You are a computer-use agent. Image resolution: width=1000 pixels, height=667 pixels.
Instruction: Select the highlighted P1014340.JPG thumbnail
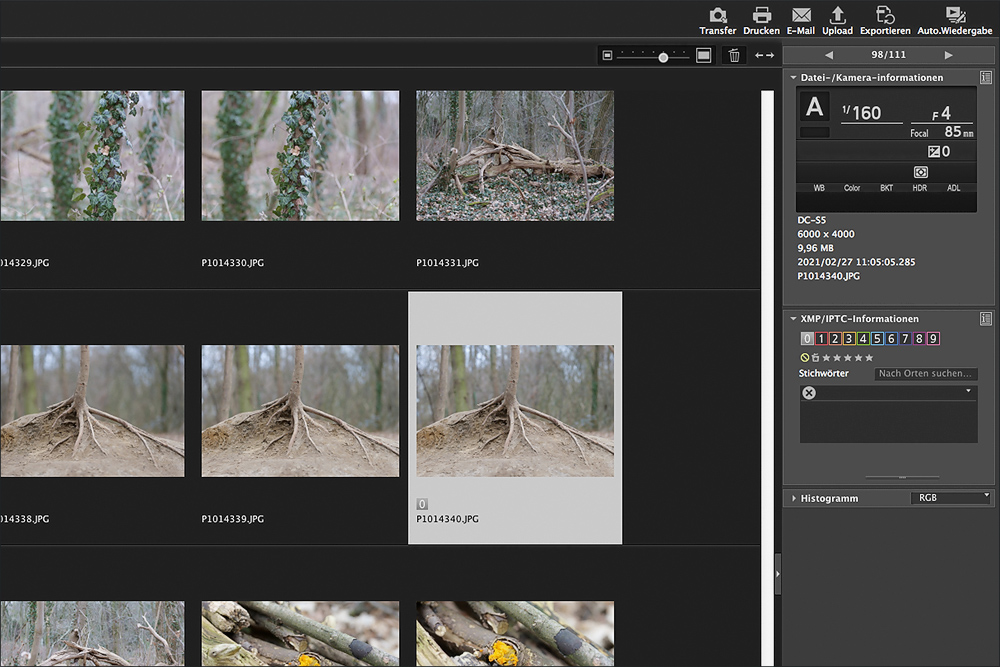tap(515, 411)
